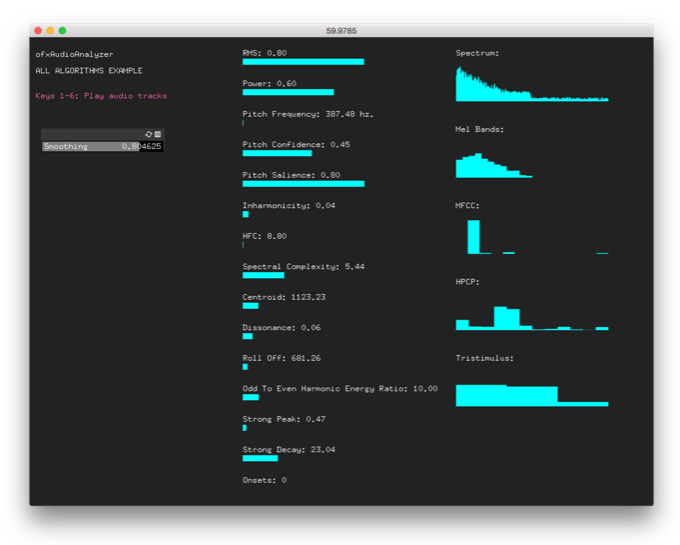
Task: Click the Power level bar
Action: pyautogui.click(x=288, y=92)
